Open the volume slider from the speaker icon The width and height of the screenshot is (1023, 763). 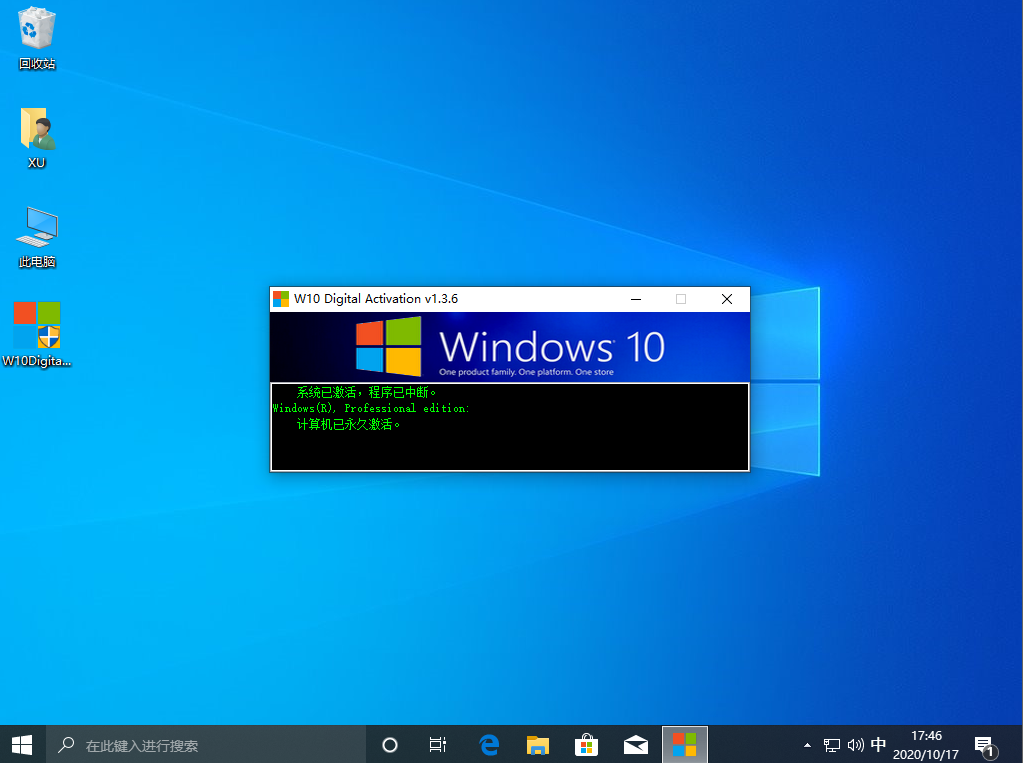855,744
